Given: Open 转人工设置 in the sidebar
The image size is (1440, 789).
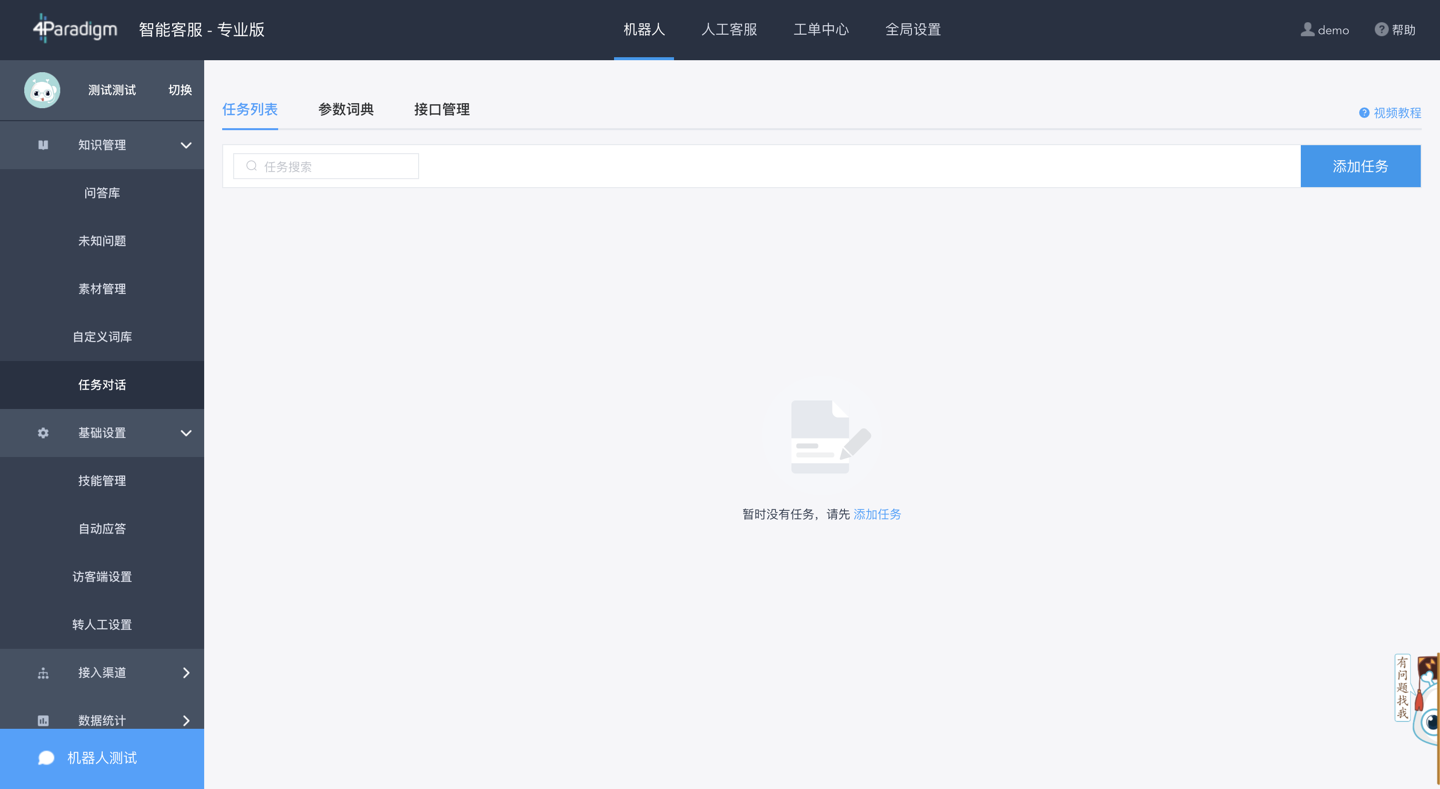Looking at the screenshot, I should (102, 625).
